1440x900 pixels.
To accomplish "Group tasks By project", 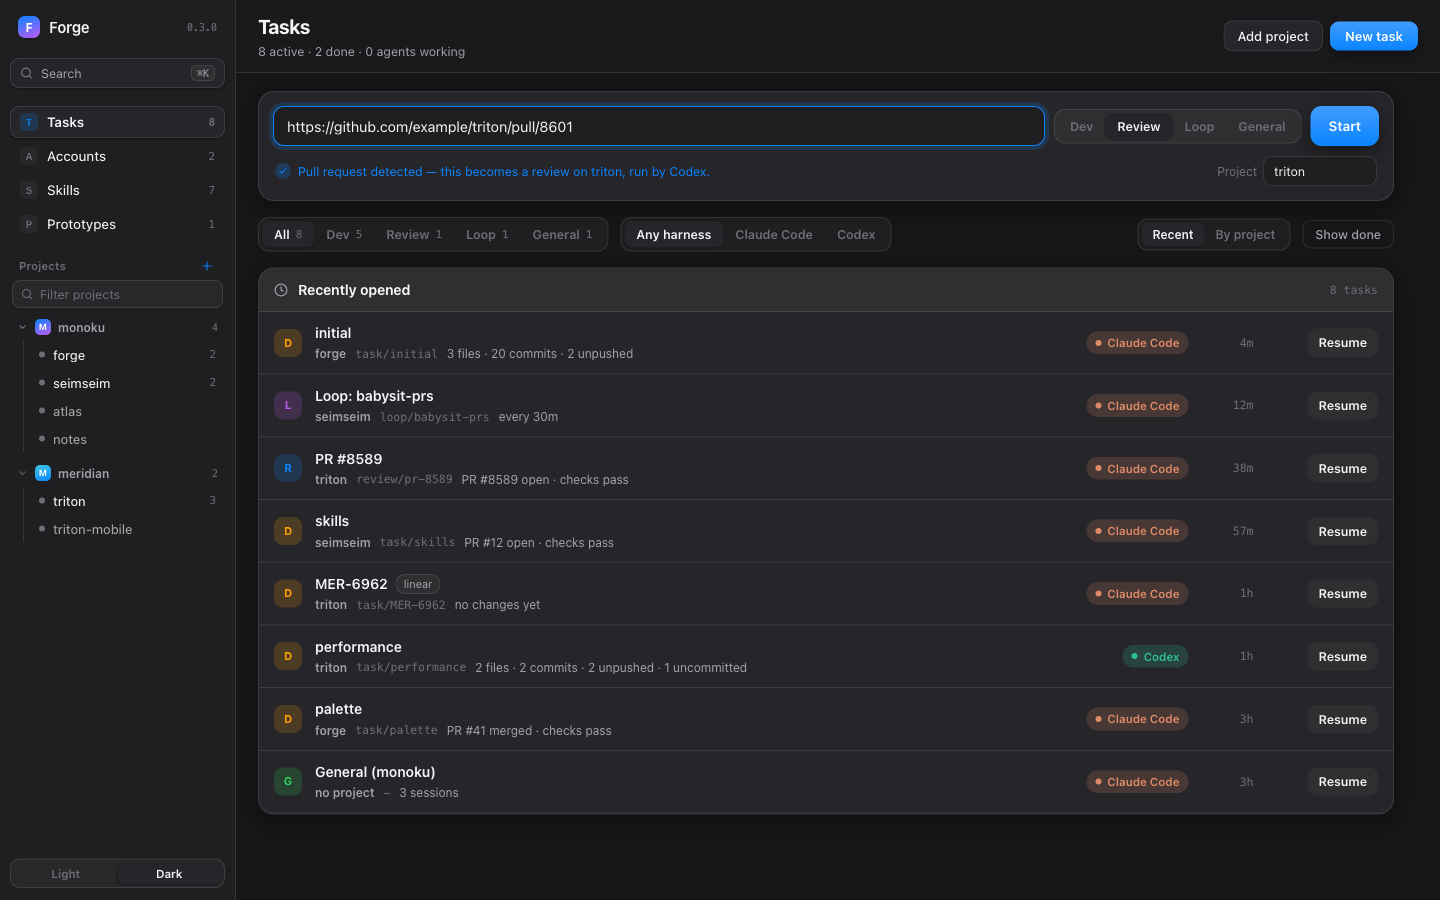I will click(1245, 234).
